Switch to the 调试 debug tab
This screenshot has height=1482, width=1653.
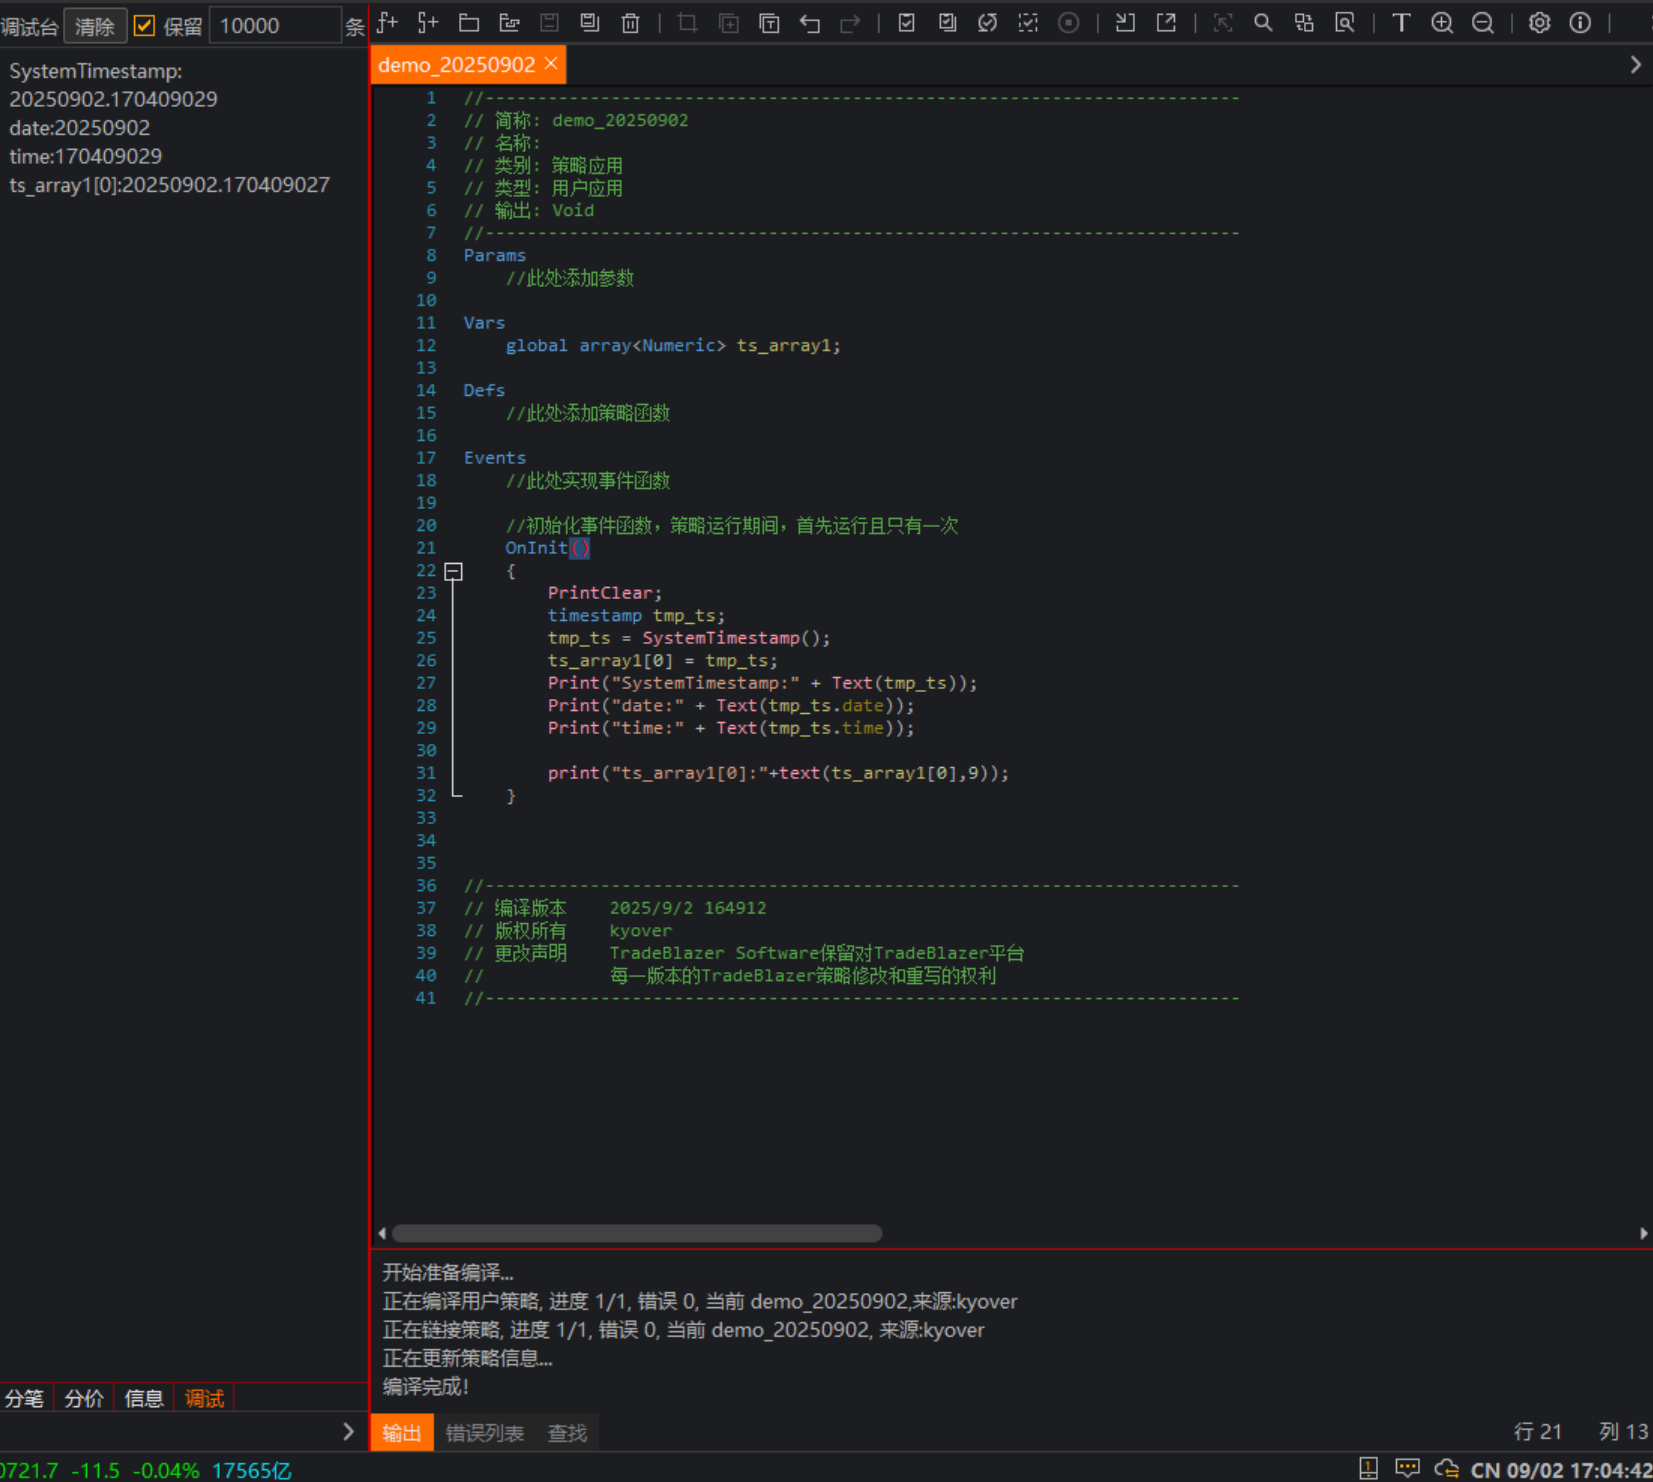[x=204, y=1398]
